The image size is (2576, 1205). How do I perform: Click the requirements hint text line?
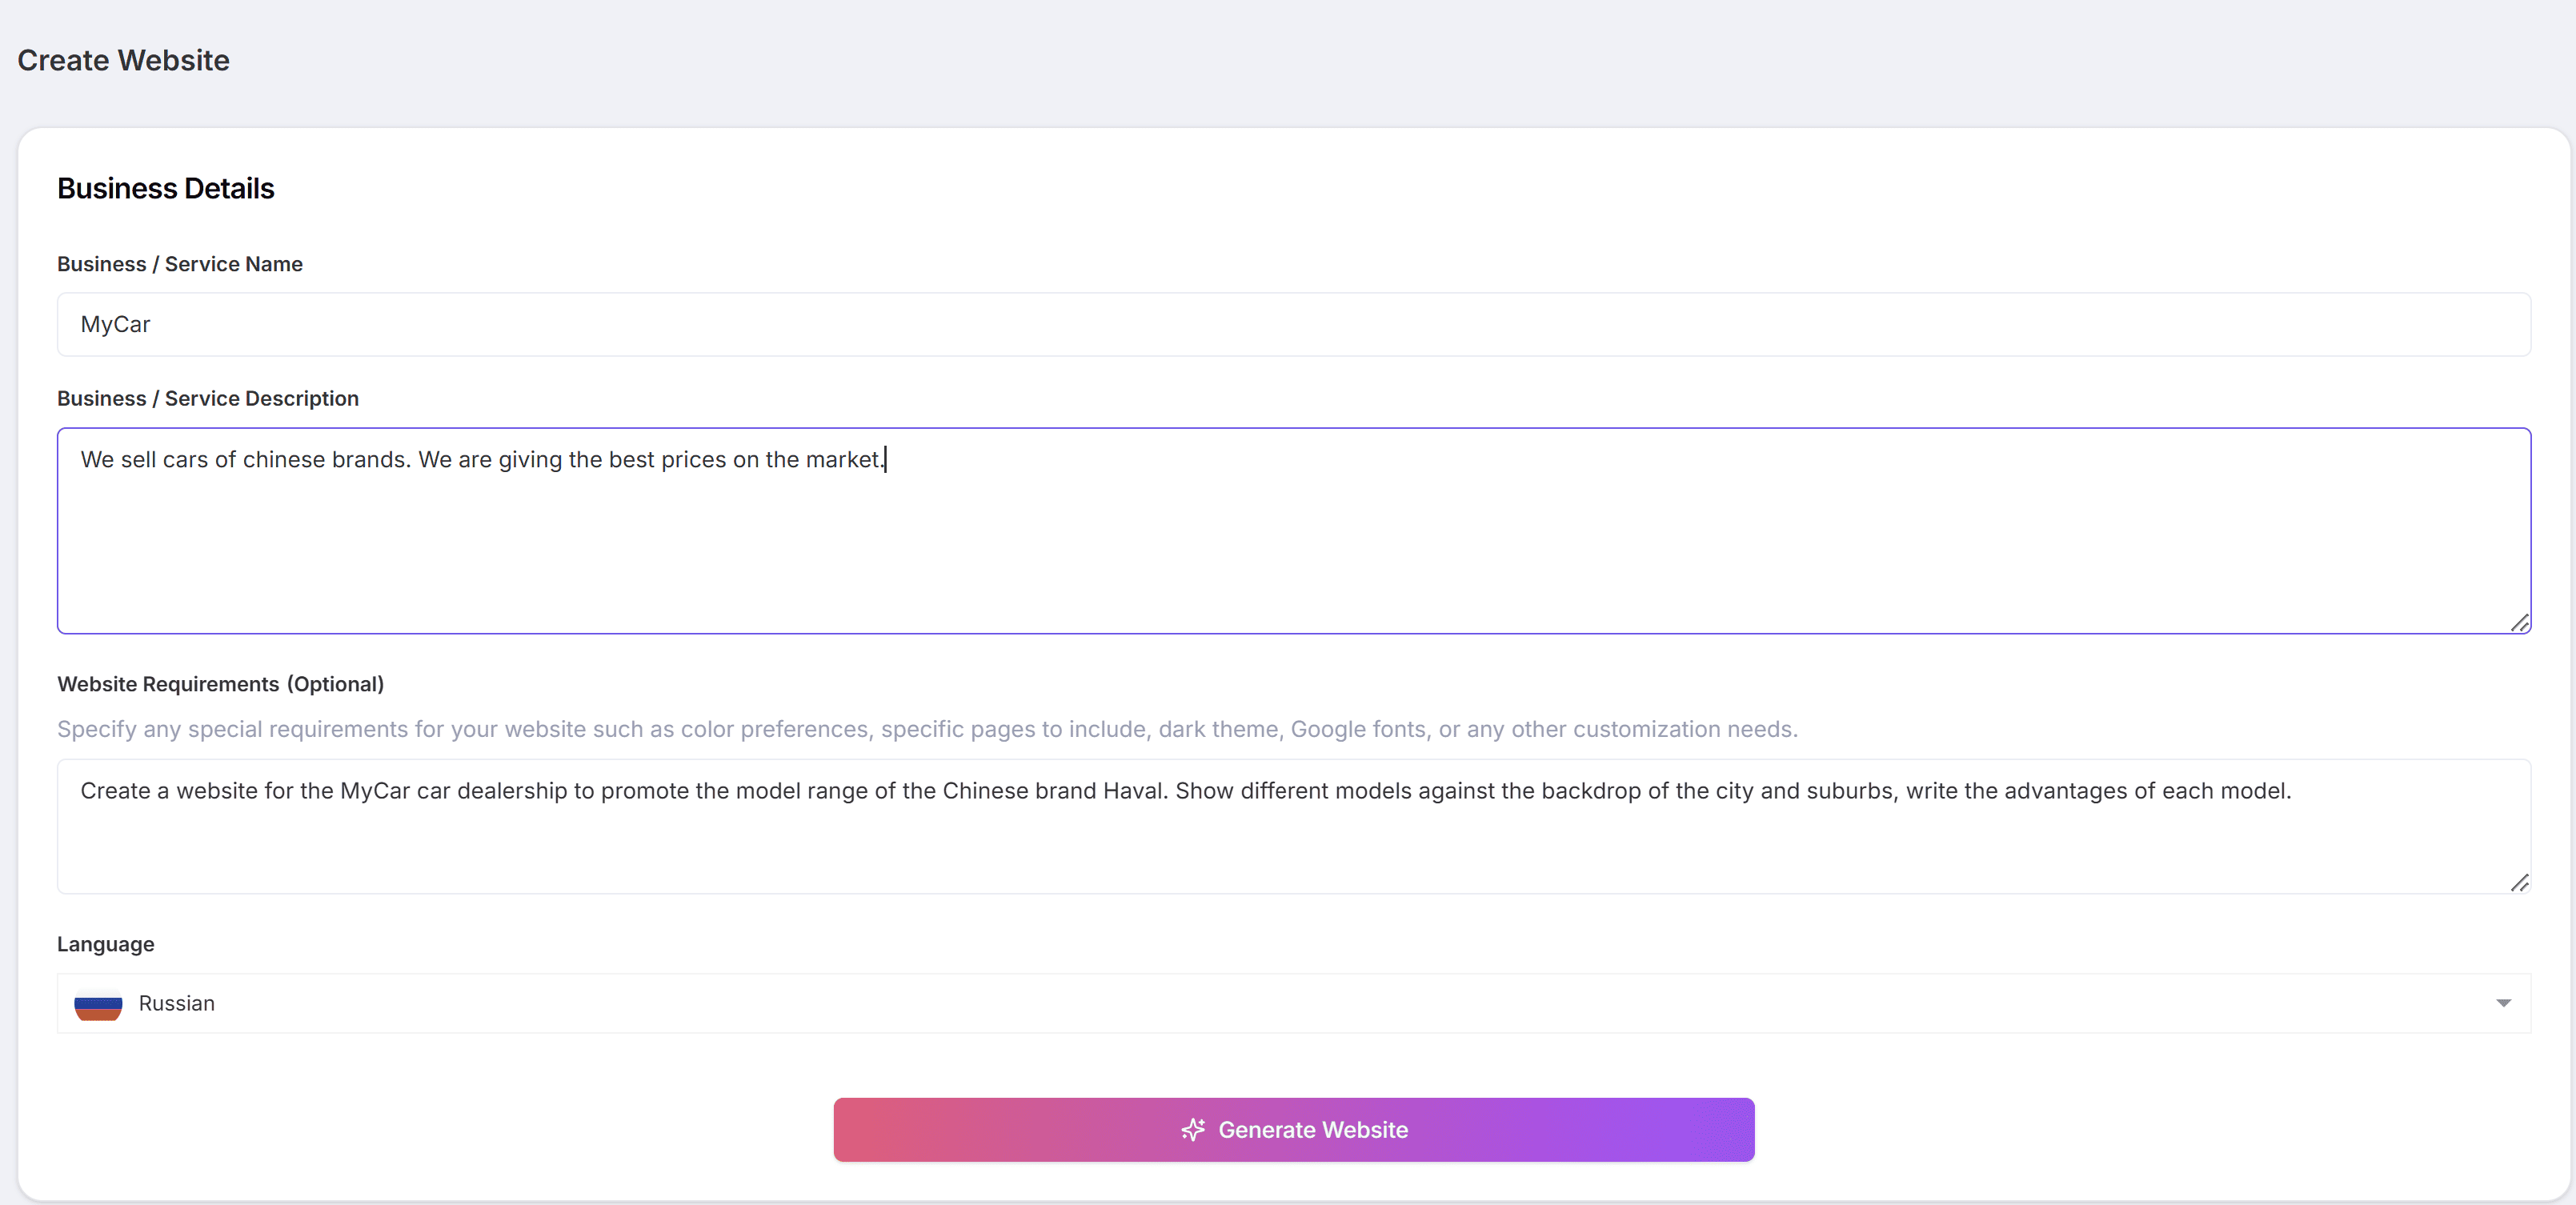point(926,729)
